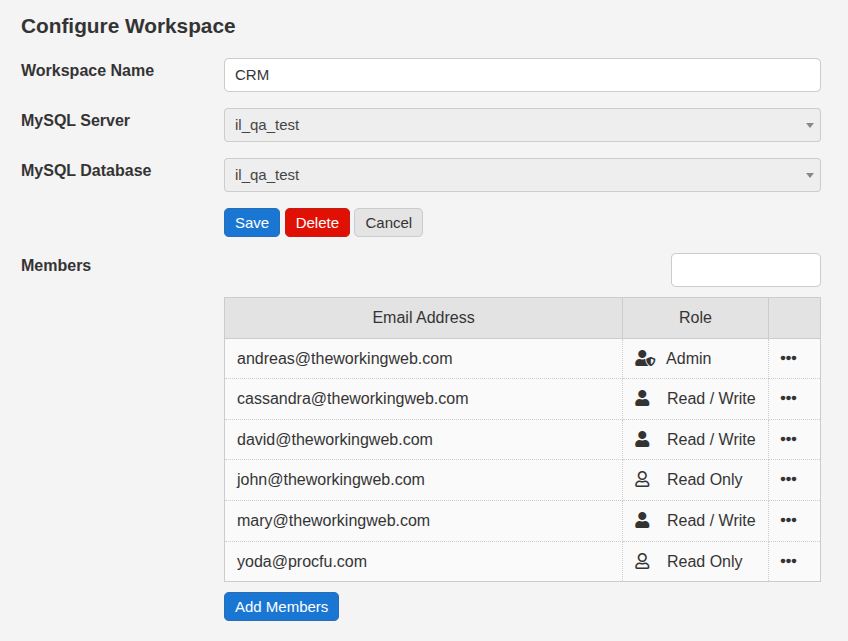Open the ellipsis menu for john@theworkingweb.com
The height and width of the screenshot is (641, 848).
[788, 479]
